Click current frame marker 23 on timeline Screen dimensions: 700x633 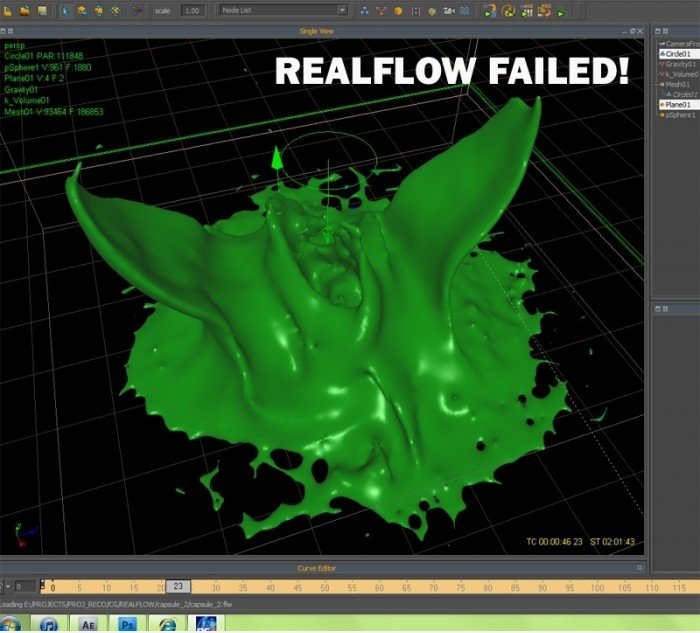click(x=178, y=587)
